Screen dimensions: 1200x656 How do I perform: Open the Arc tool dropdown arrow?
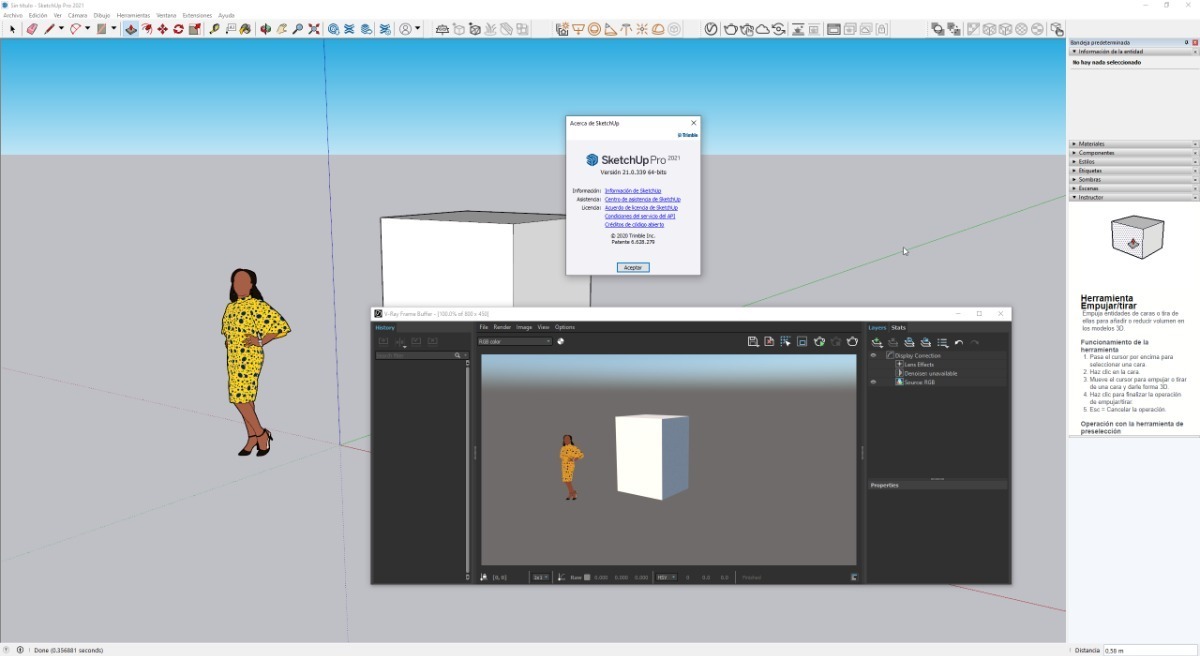[88, 29]
